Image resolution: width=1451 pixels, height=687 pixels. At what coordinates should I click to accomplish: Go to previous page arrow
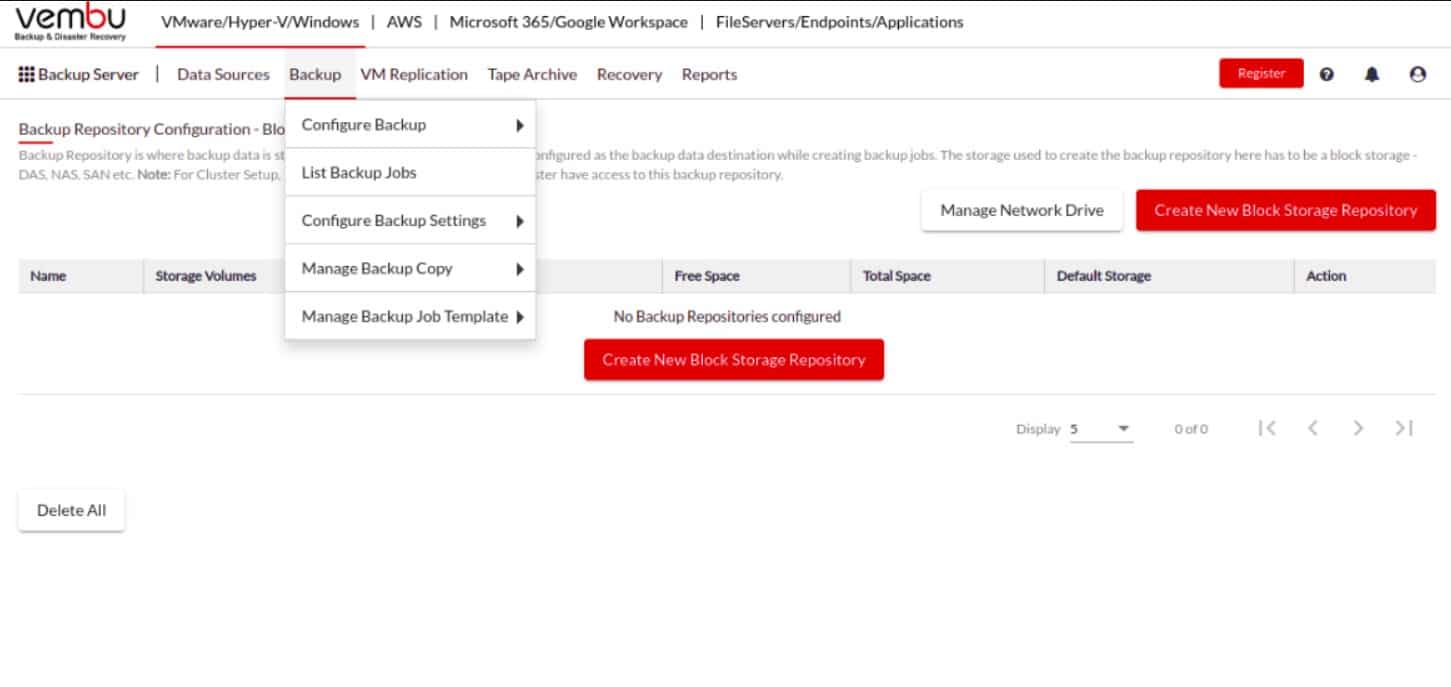[1313, 428]
